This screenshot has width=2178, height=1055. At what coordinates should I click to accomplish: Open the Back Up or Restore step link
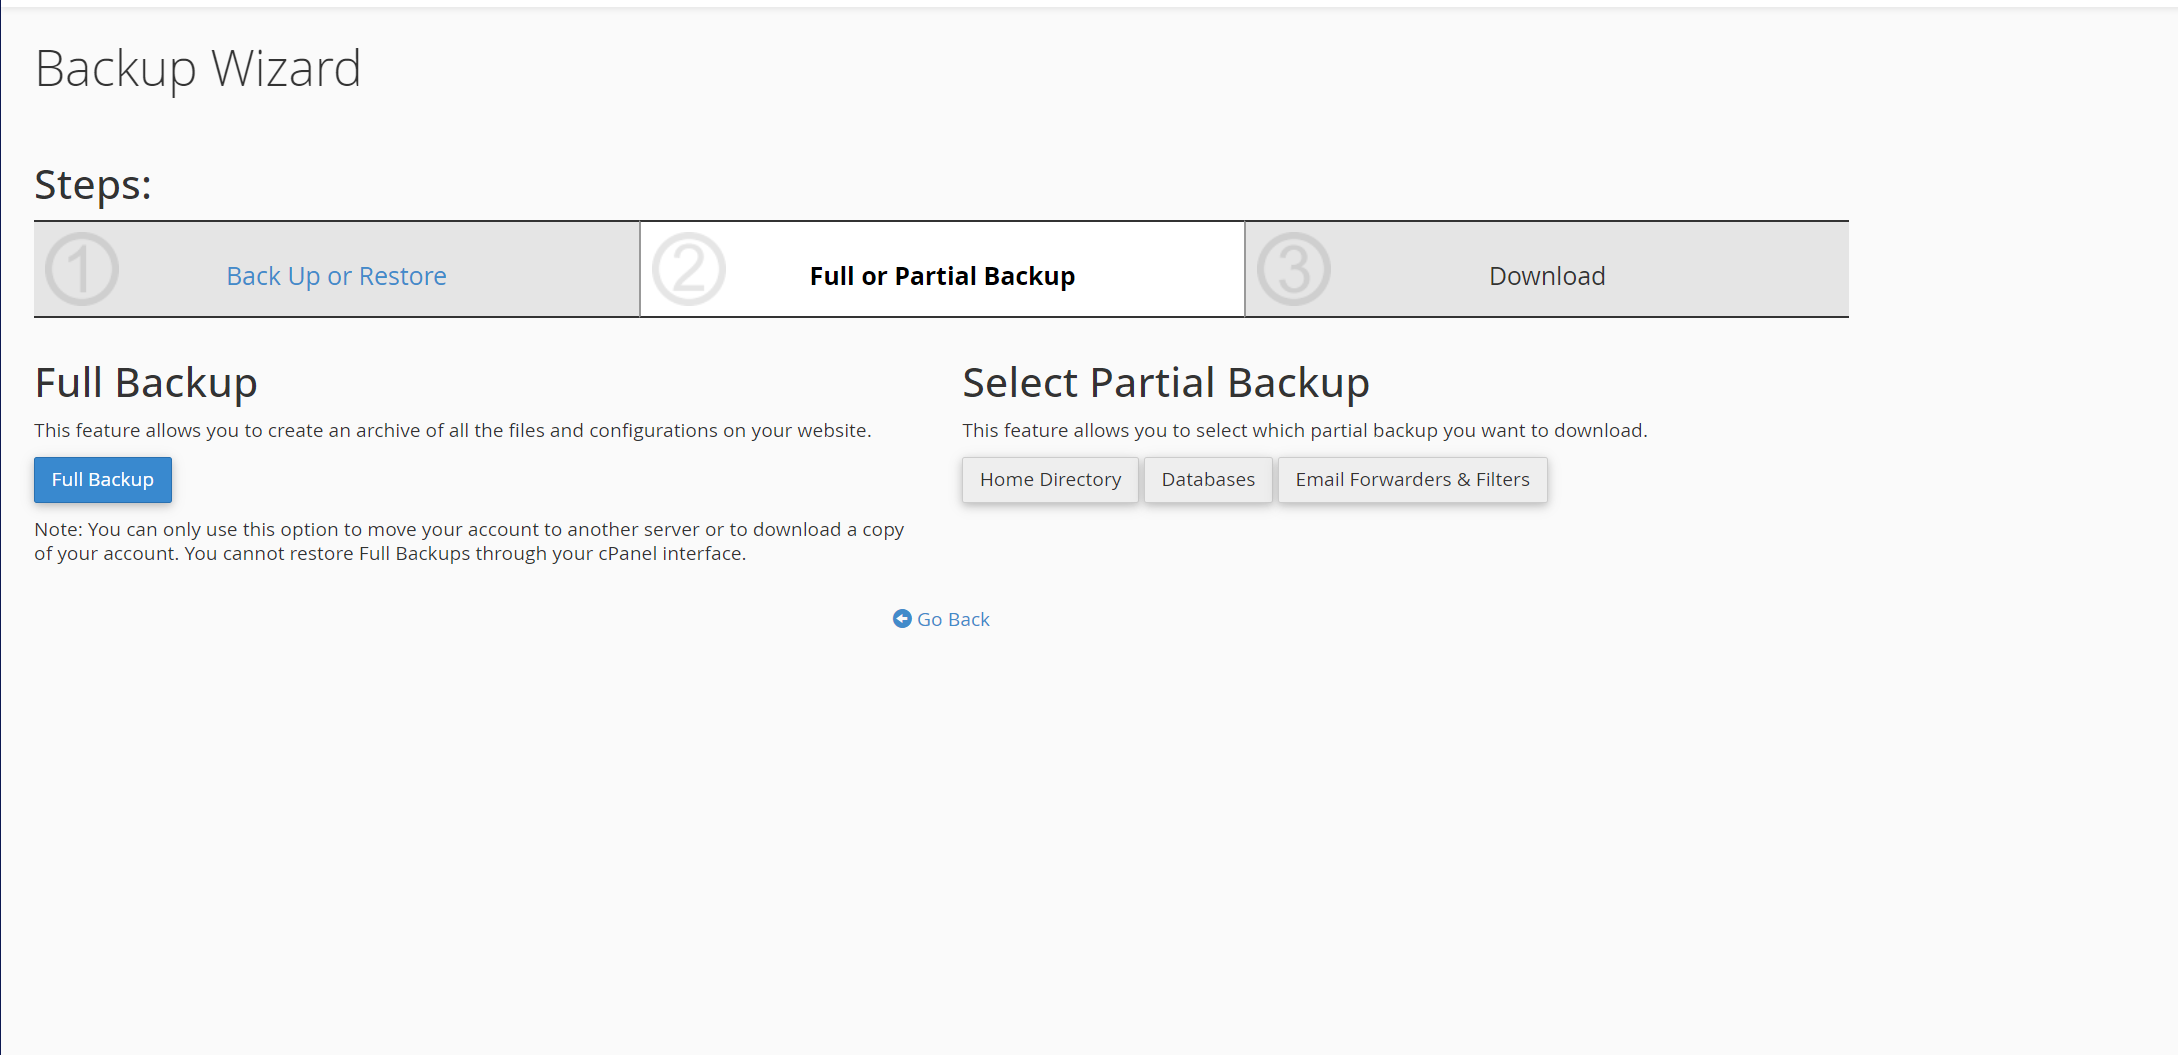(x=336, y=276)
